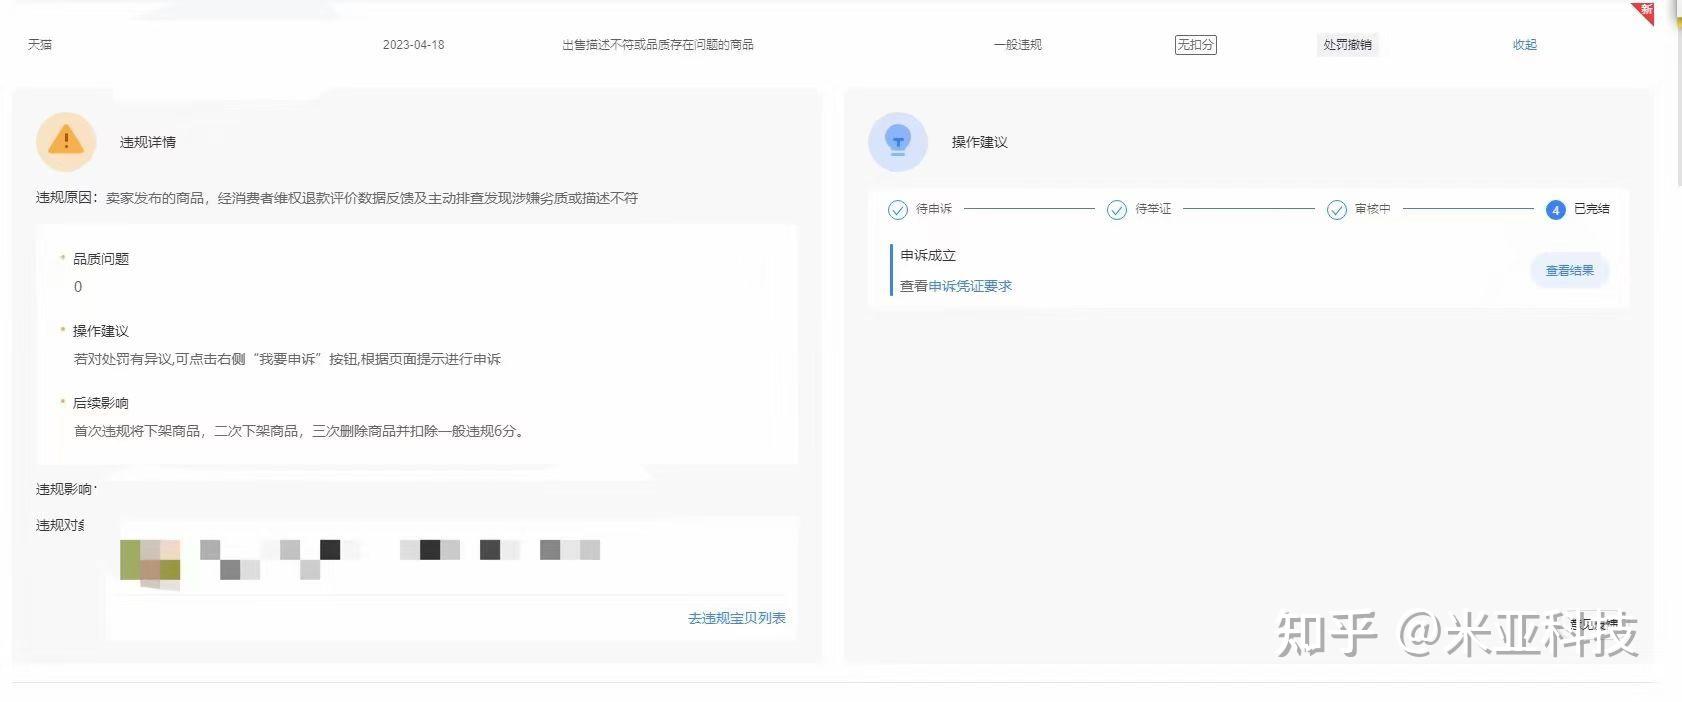Click the orange warning triangle icon

(66, 141)
